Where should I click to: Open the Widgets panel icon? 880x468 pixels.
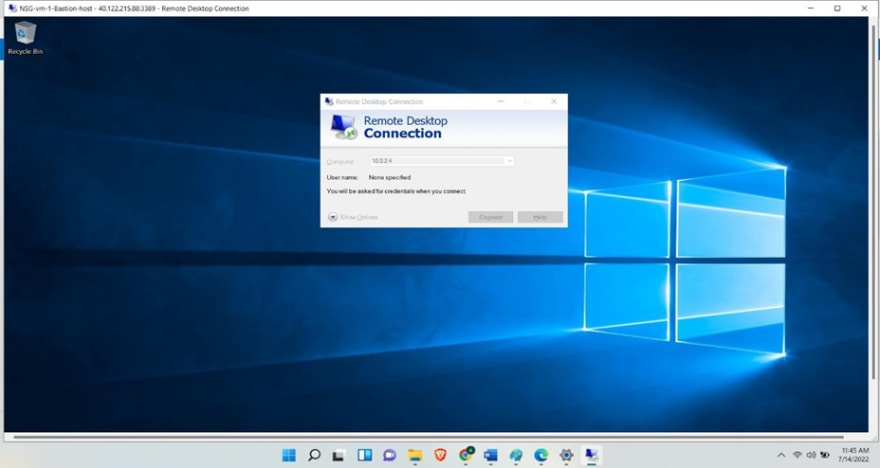coord(365,455)
